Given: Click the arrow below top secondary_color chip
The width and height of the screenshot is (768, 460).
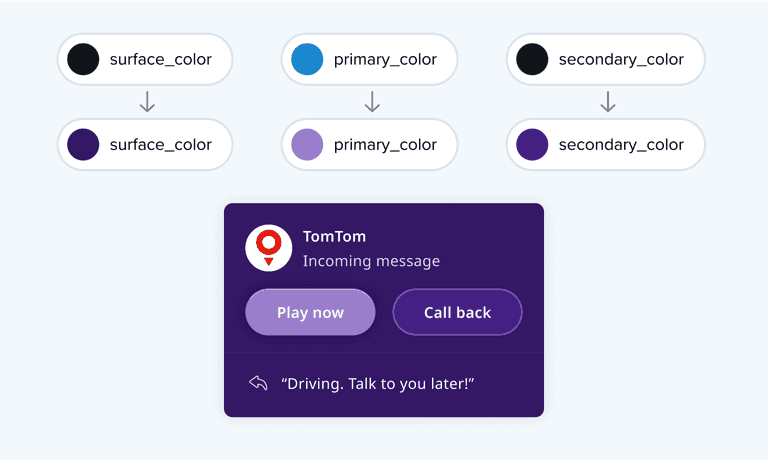Looking at the screenshot, I should [x=607, y=102].
